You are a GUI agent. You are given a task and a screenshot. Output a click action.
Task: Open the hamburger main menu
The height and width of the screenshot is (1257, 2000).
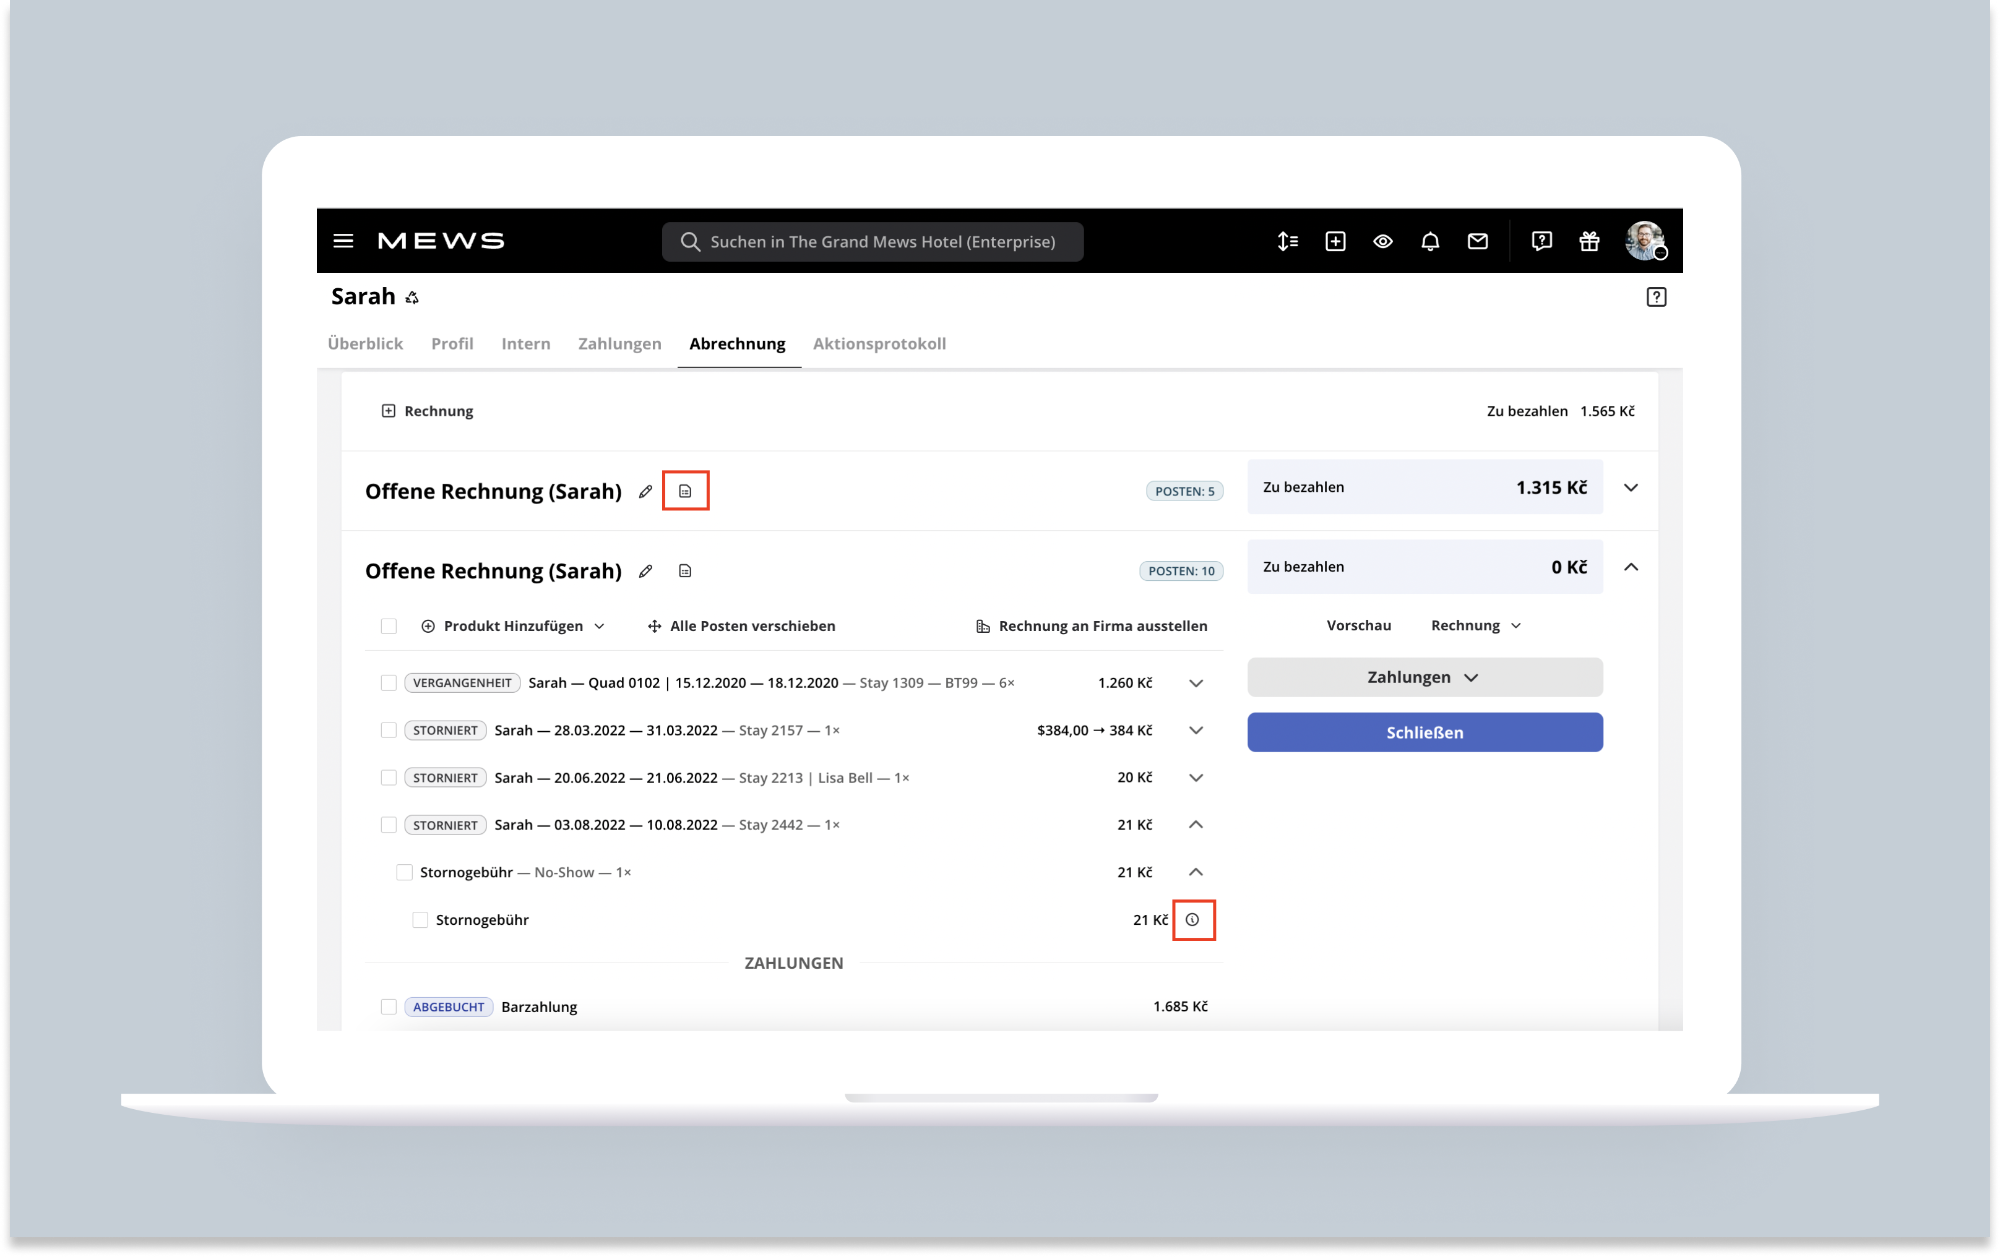(343, 241)
